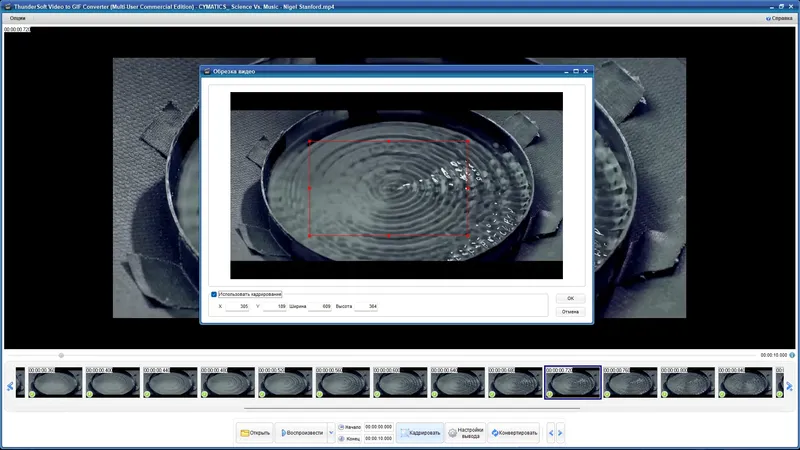Open the Опции menu
Viewport: 800px width, 450px height.
(x=17, y=18)
